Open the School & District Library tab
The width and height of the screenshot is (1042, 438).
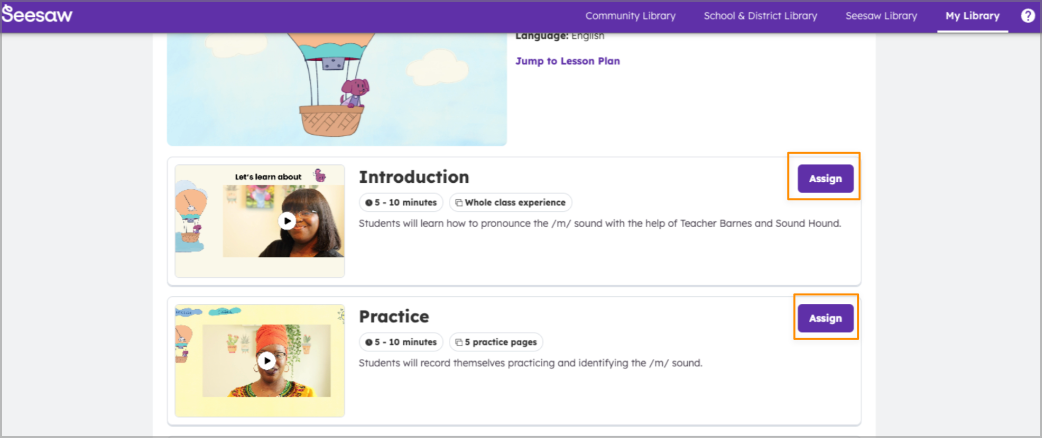[760, 16]
